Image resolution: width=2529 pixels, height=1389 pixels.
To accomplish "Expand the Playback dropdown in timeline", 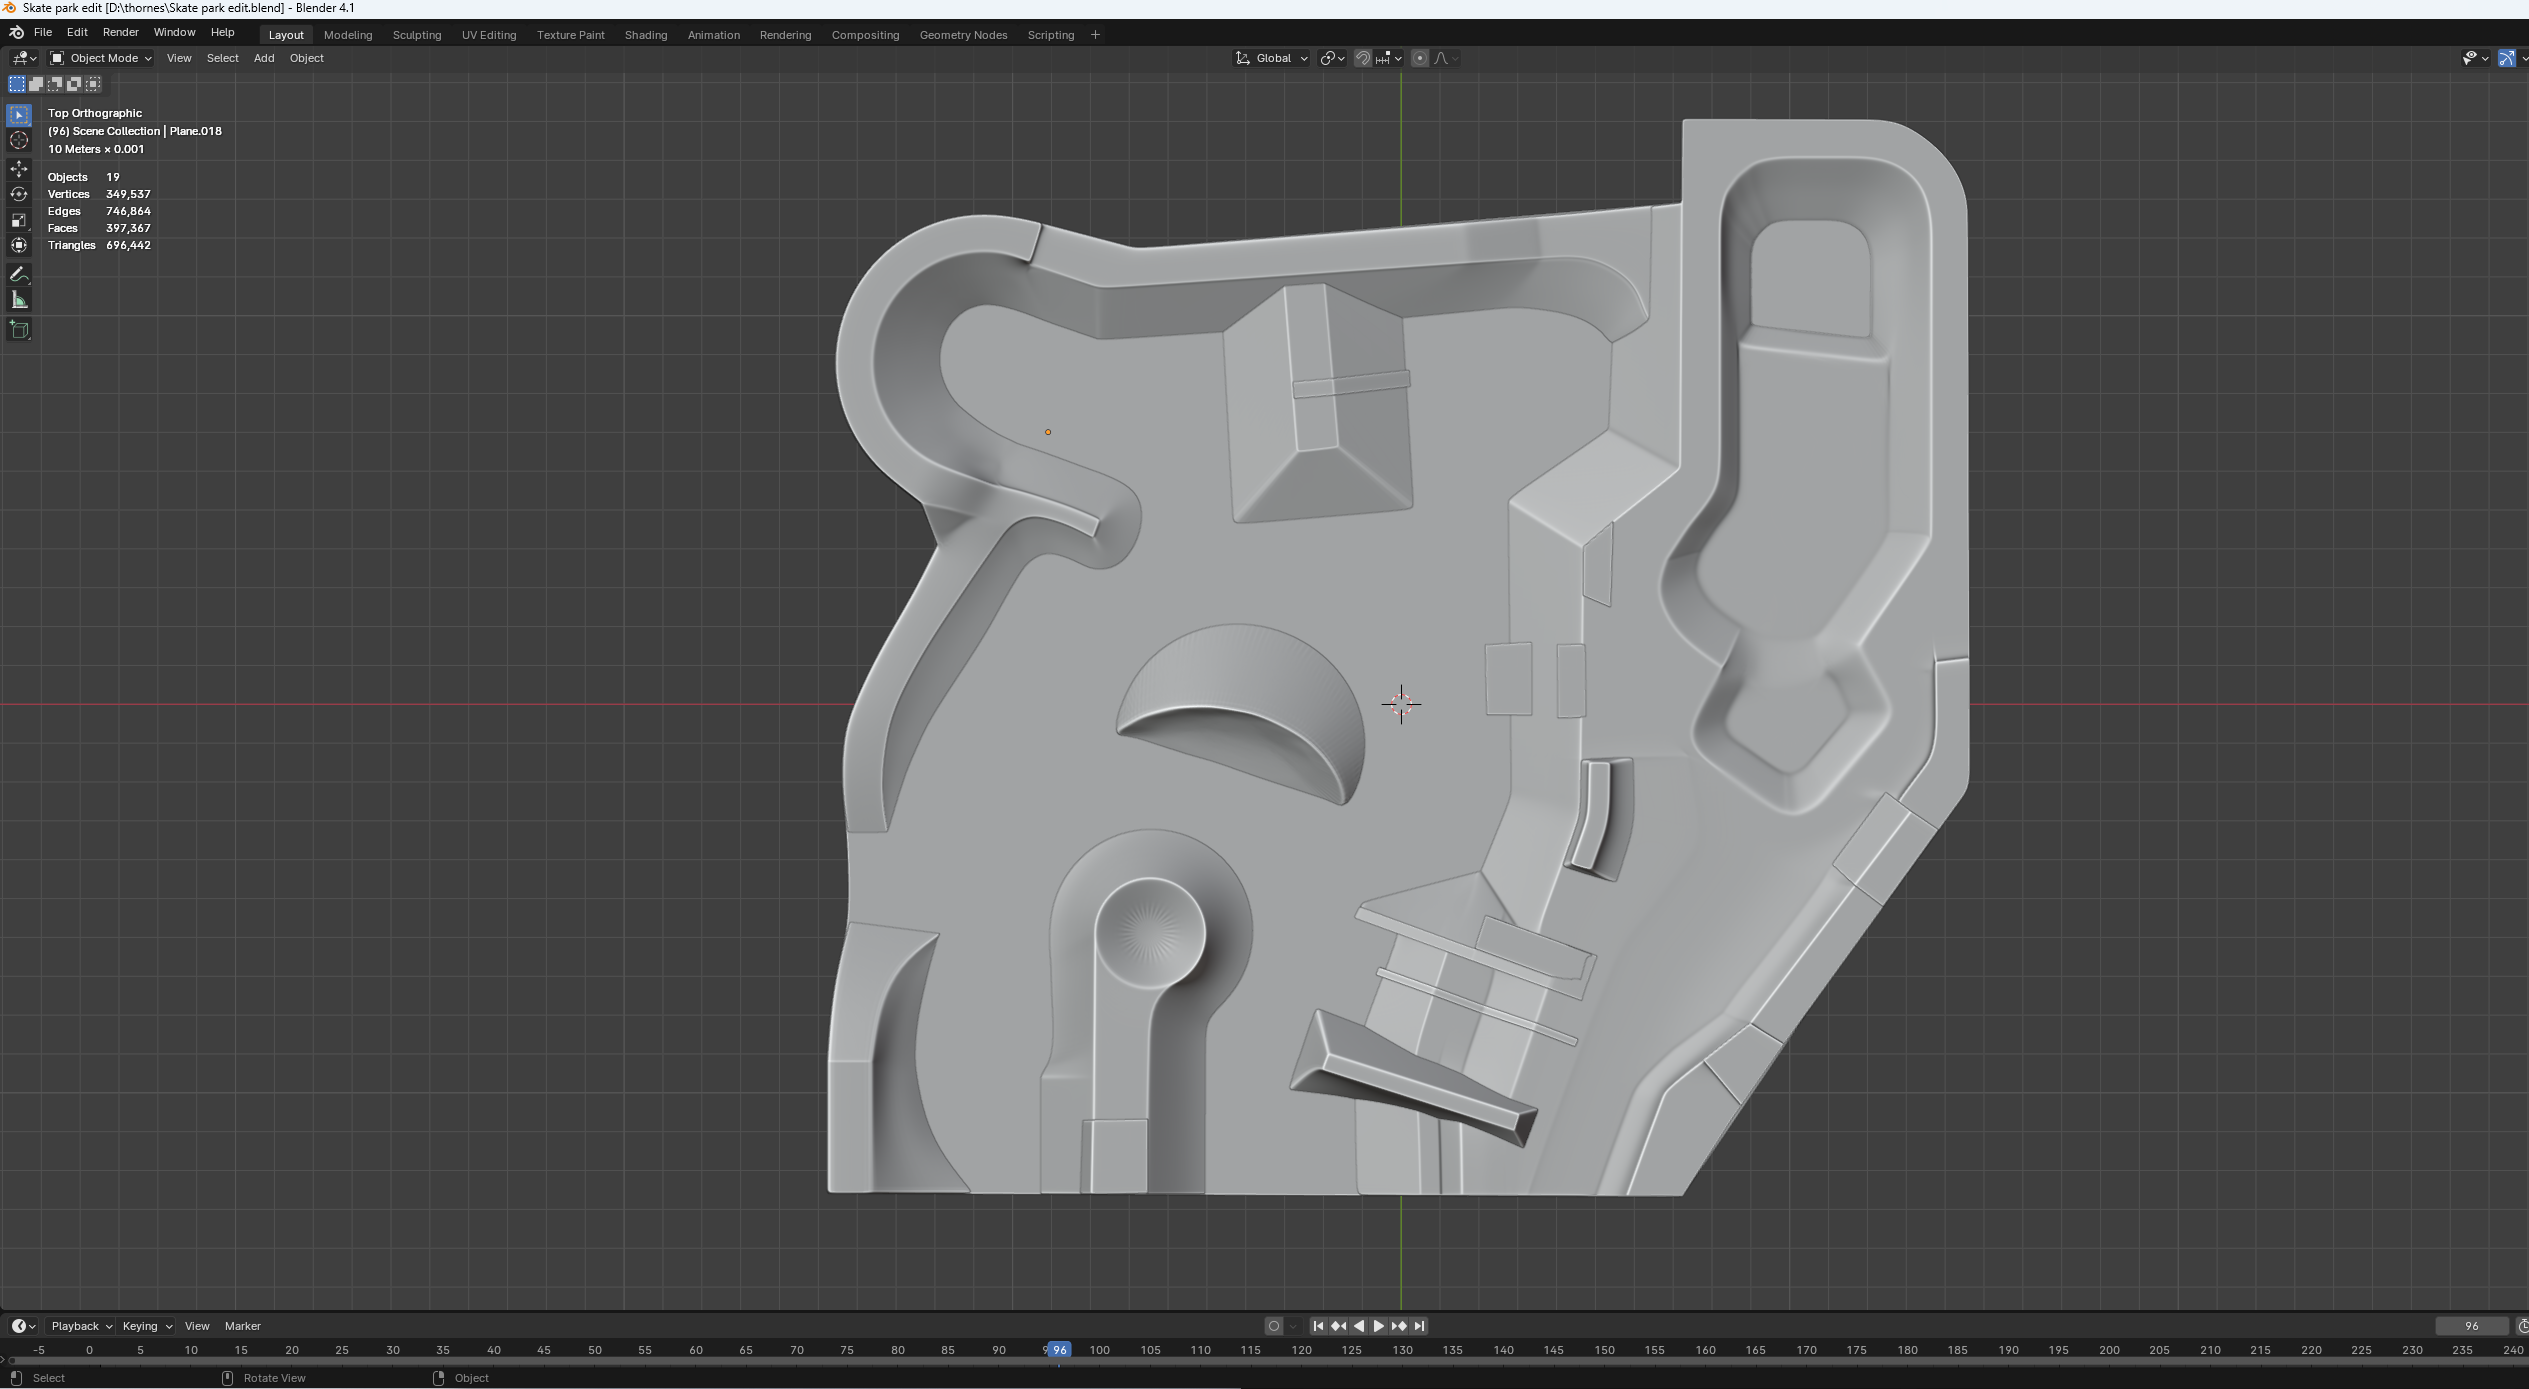I will coord(80,1326).
